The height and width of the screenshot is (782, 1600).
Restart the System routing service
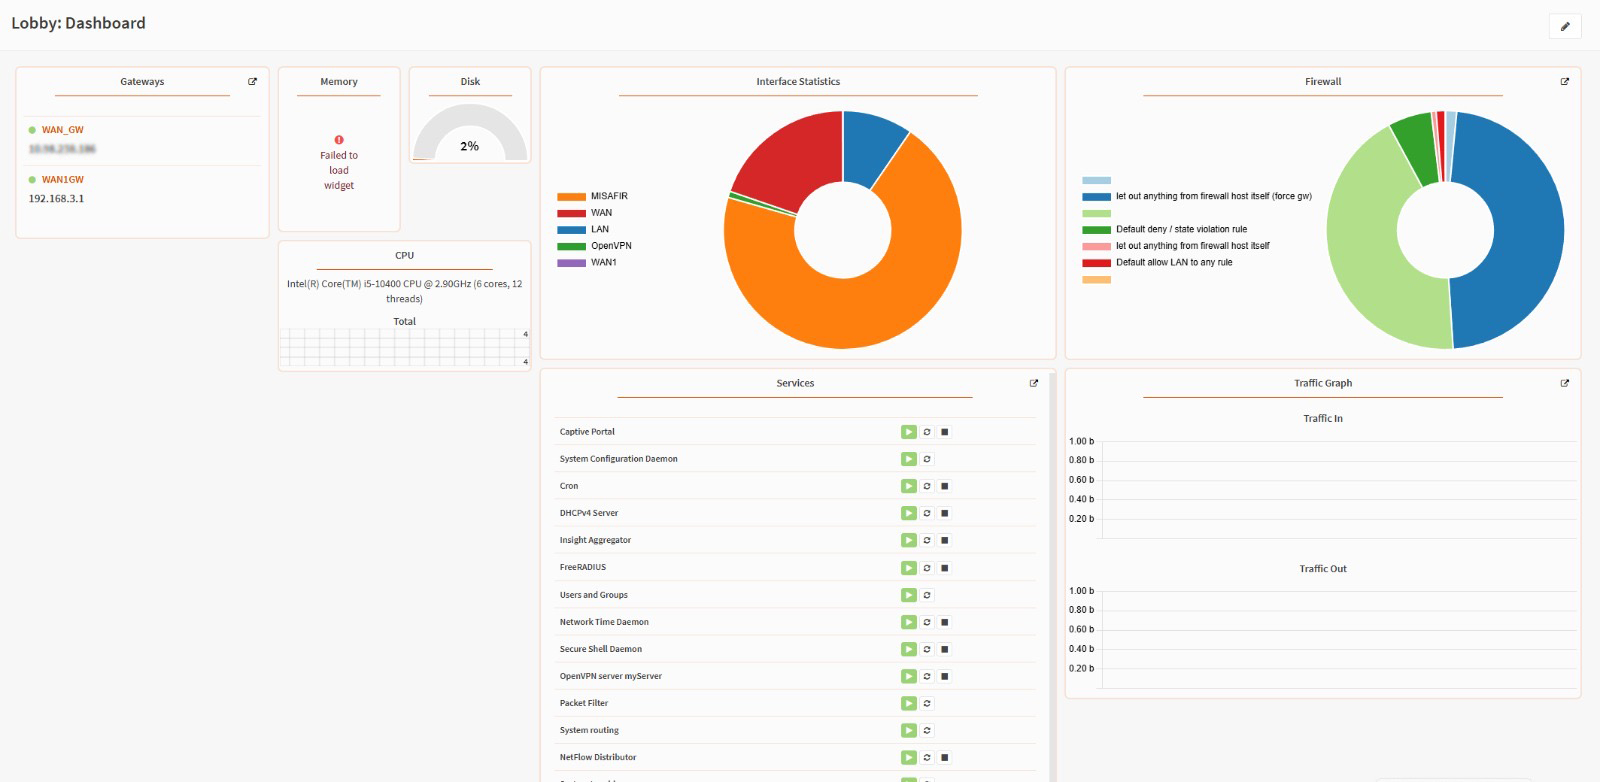pyautogui.click(x=927, y=730)
